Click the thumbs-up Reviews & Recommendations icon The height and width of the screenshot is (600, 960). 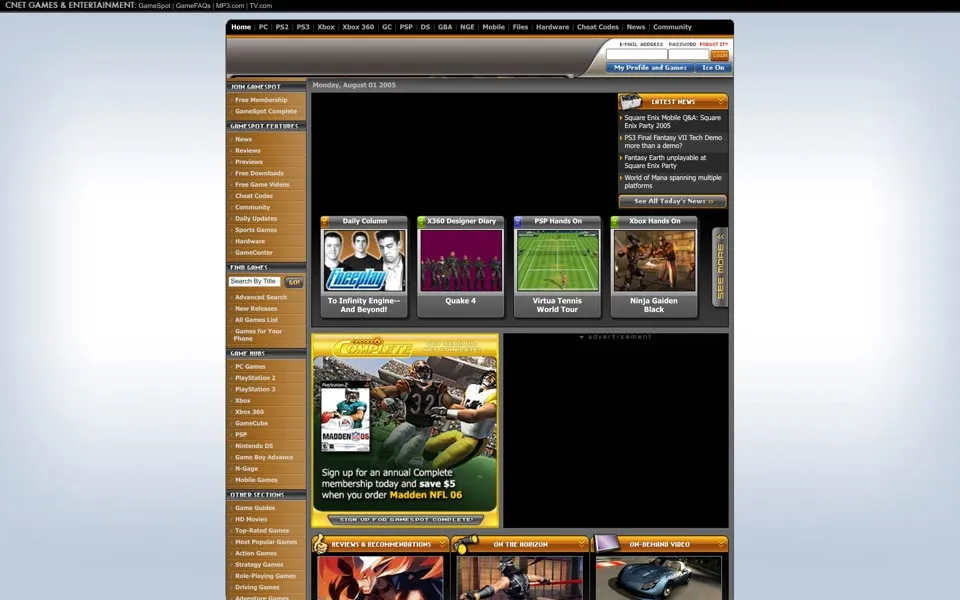320,544
